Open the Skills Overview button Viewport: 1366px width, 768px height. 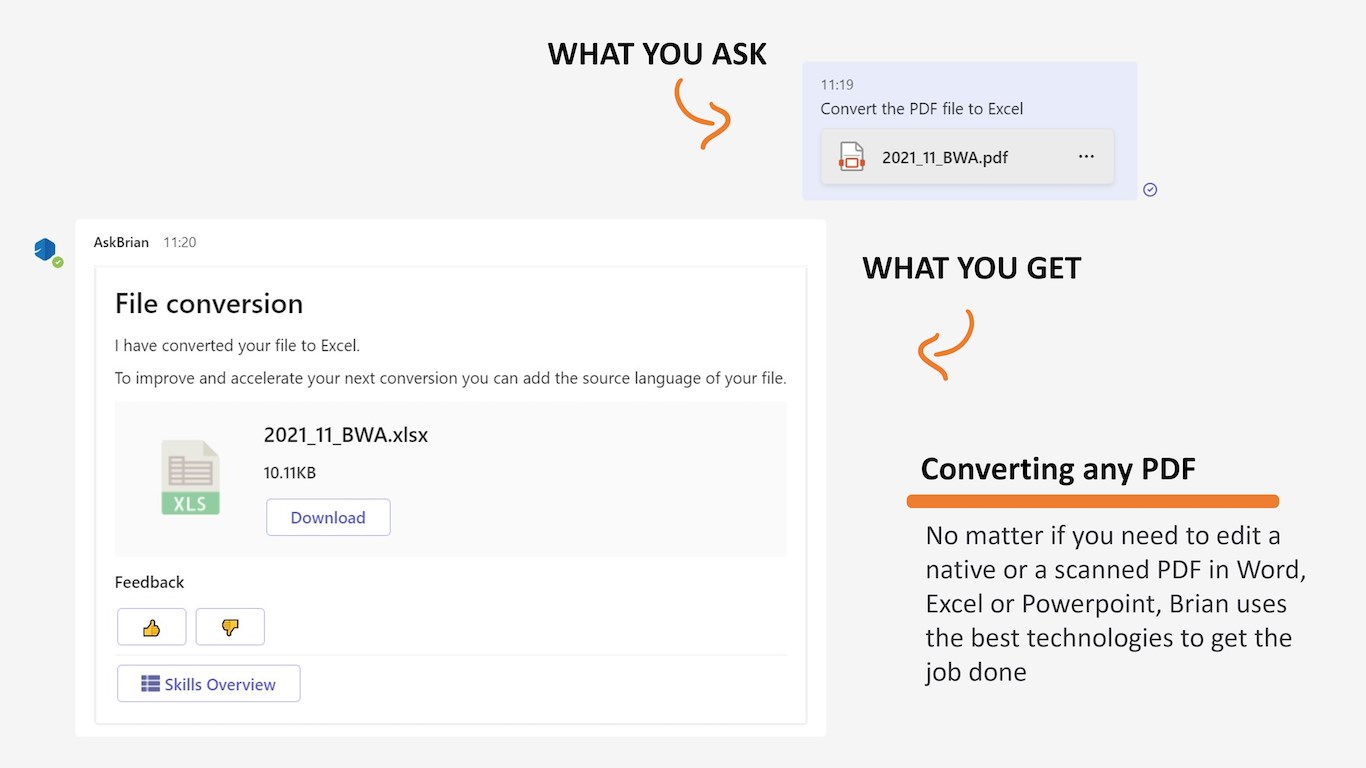coord(208,684)
